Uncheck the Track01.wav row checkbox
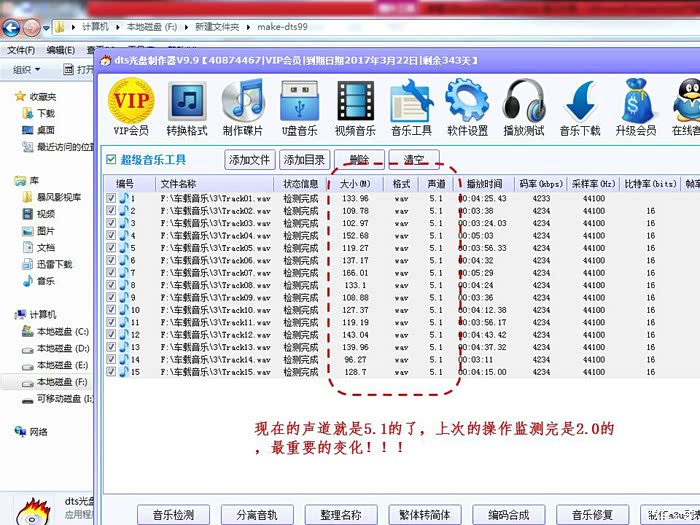700x525 pixels. tap(111, 199)
